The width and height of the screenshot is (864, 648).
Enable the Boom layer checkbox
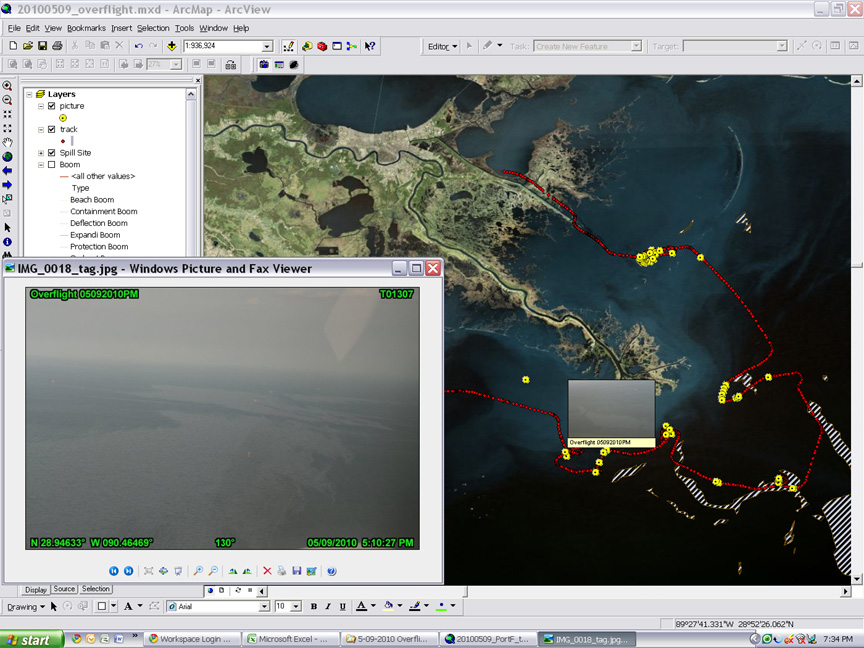click(x=51, y=164)
